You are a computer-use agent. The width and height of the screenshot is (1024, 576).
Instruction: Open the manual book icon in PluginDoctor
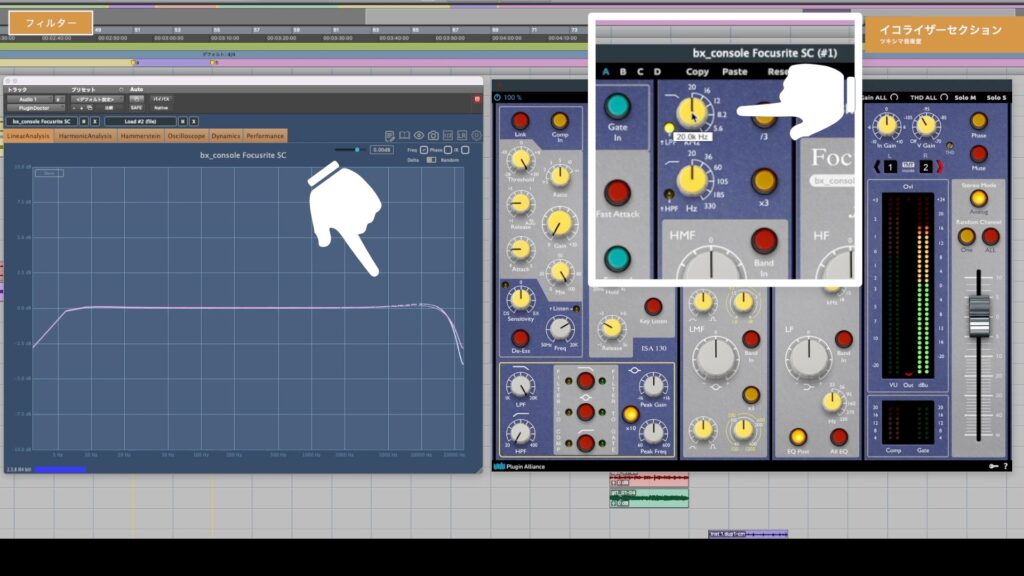coord(404,136)
